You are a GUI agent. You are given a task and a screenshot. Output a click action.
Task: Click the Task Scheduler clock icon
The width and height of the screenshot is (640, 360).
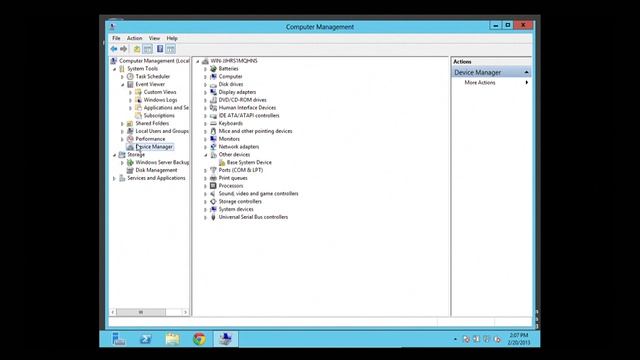pos(130,76)
